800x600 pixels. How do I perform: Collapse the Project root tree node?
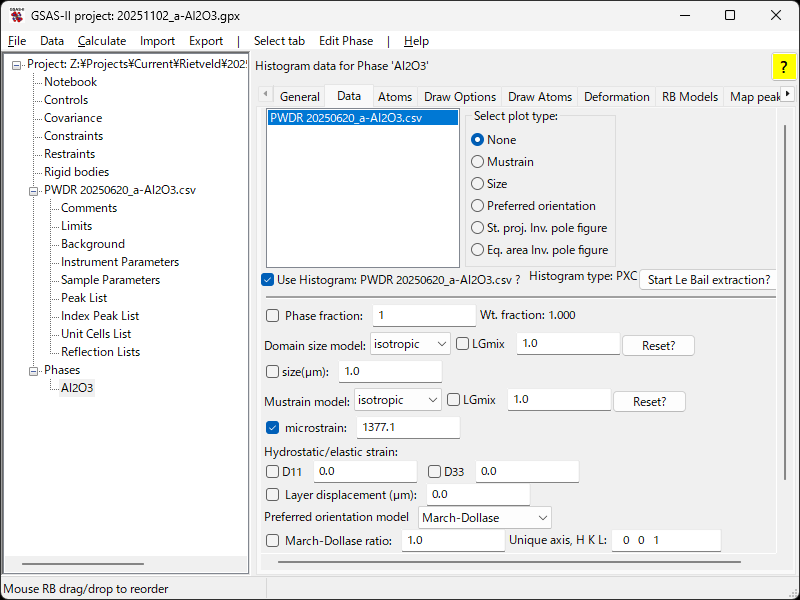coord(17,64)
